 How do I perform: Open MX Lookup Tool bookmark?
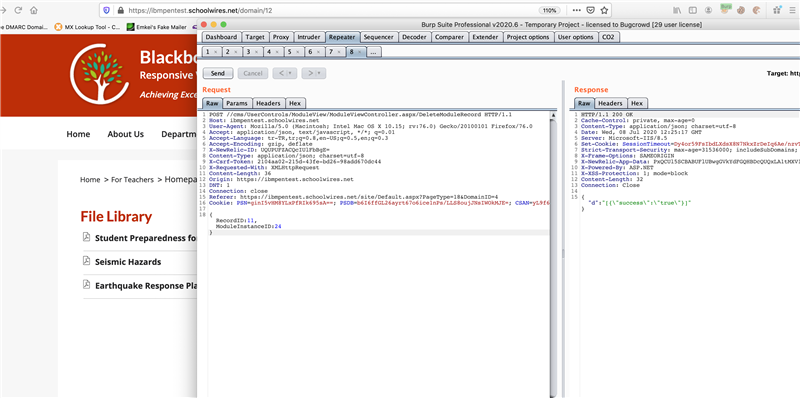[87, 27]
